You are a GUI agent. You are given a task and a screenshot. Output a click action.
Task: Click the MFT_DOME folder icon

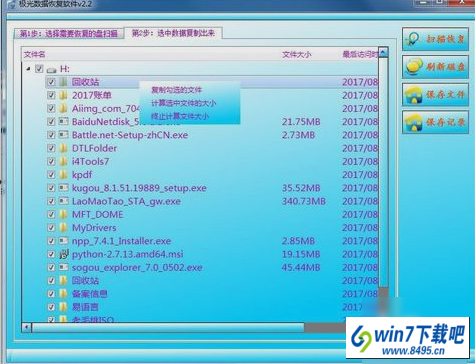[x=63, y=214]
